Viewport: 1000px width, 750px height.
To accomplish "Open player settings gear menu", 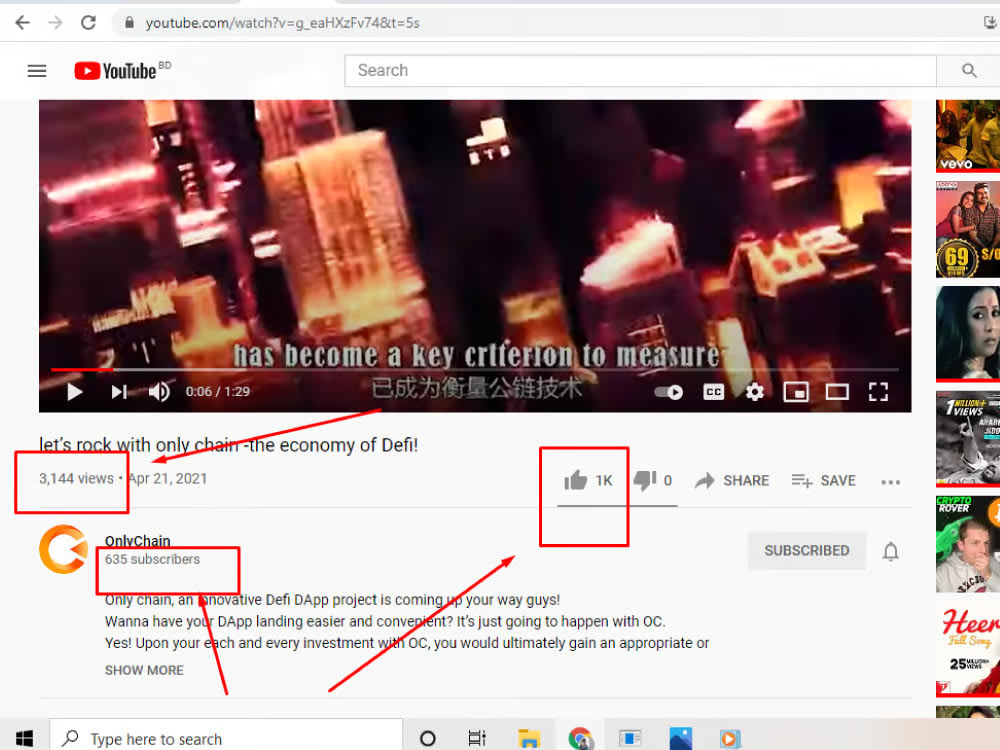I will pos(754,392).
